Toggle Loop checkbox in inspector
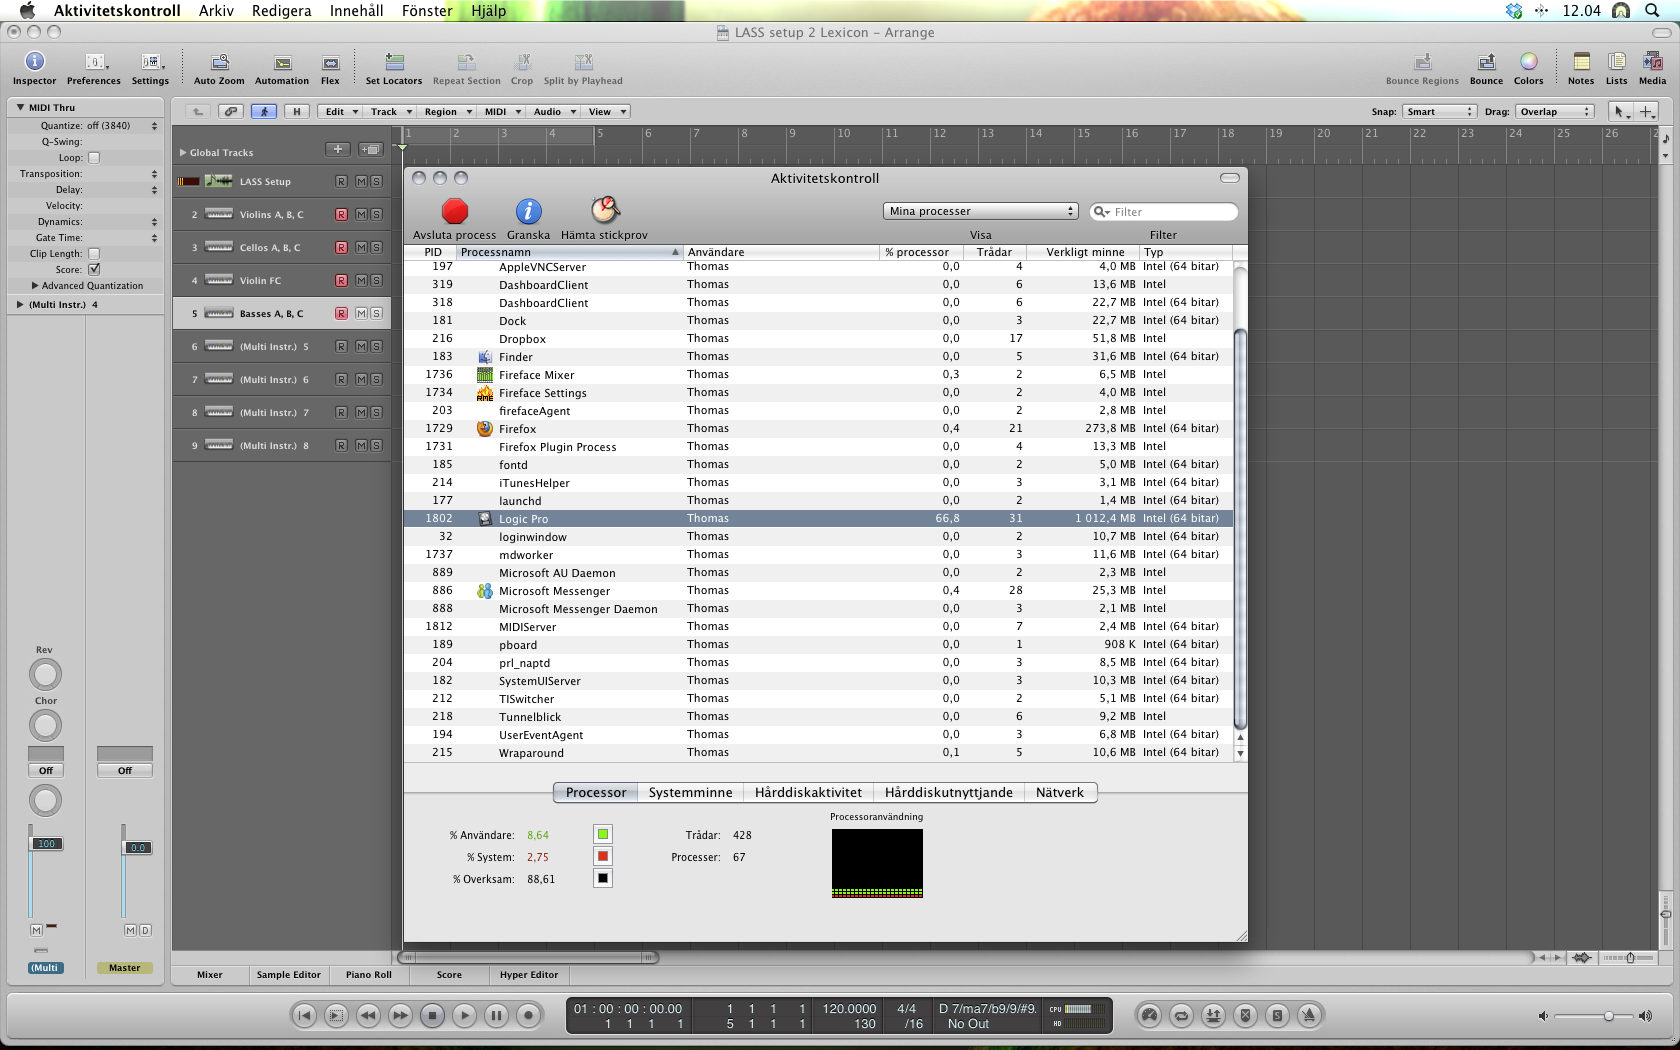Viewport: 1680px width, 1050px height. [94, 158]
